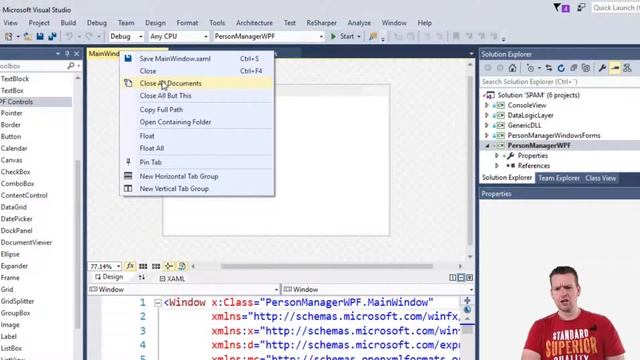Toggle snap to snaplines button

[x=169, y=266]
